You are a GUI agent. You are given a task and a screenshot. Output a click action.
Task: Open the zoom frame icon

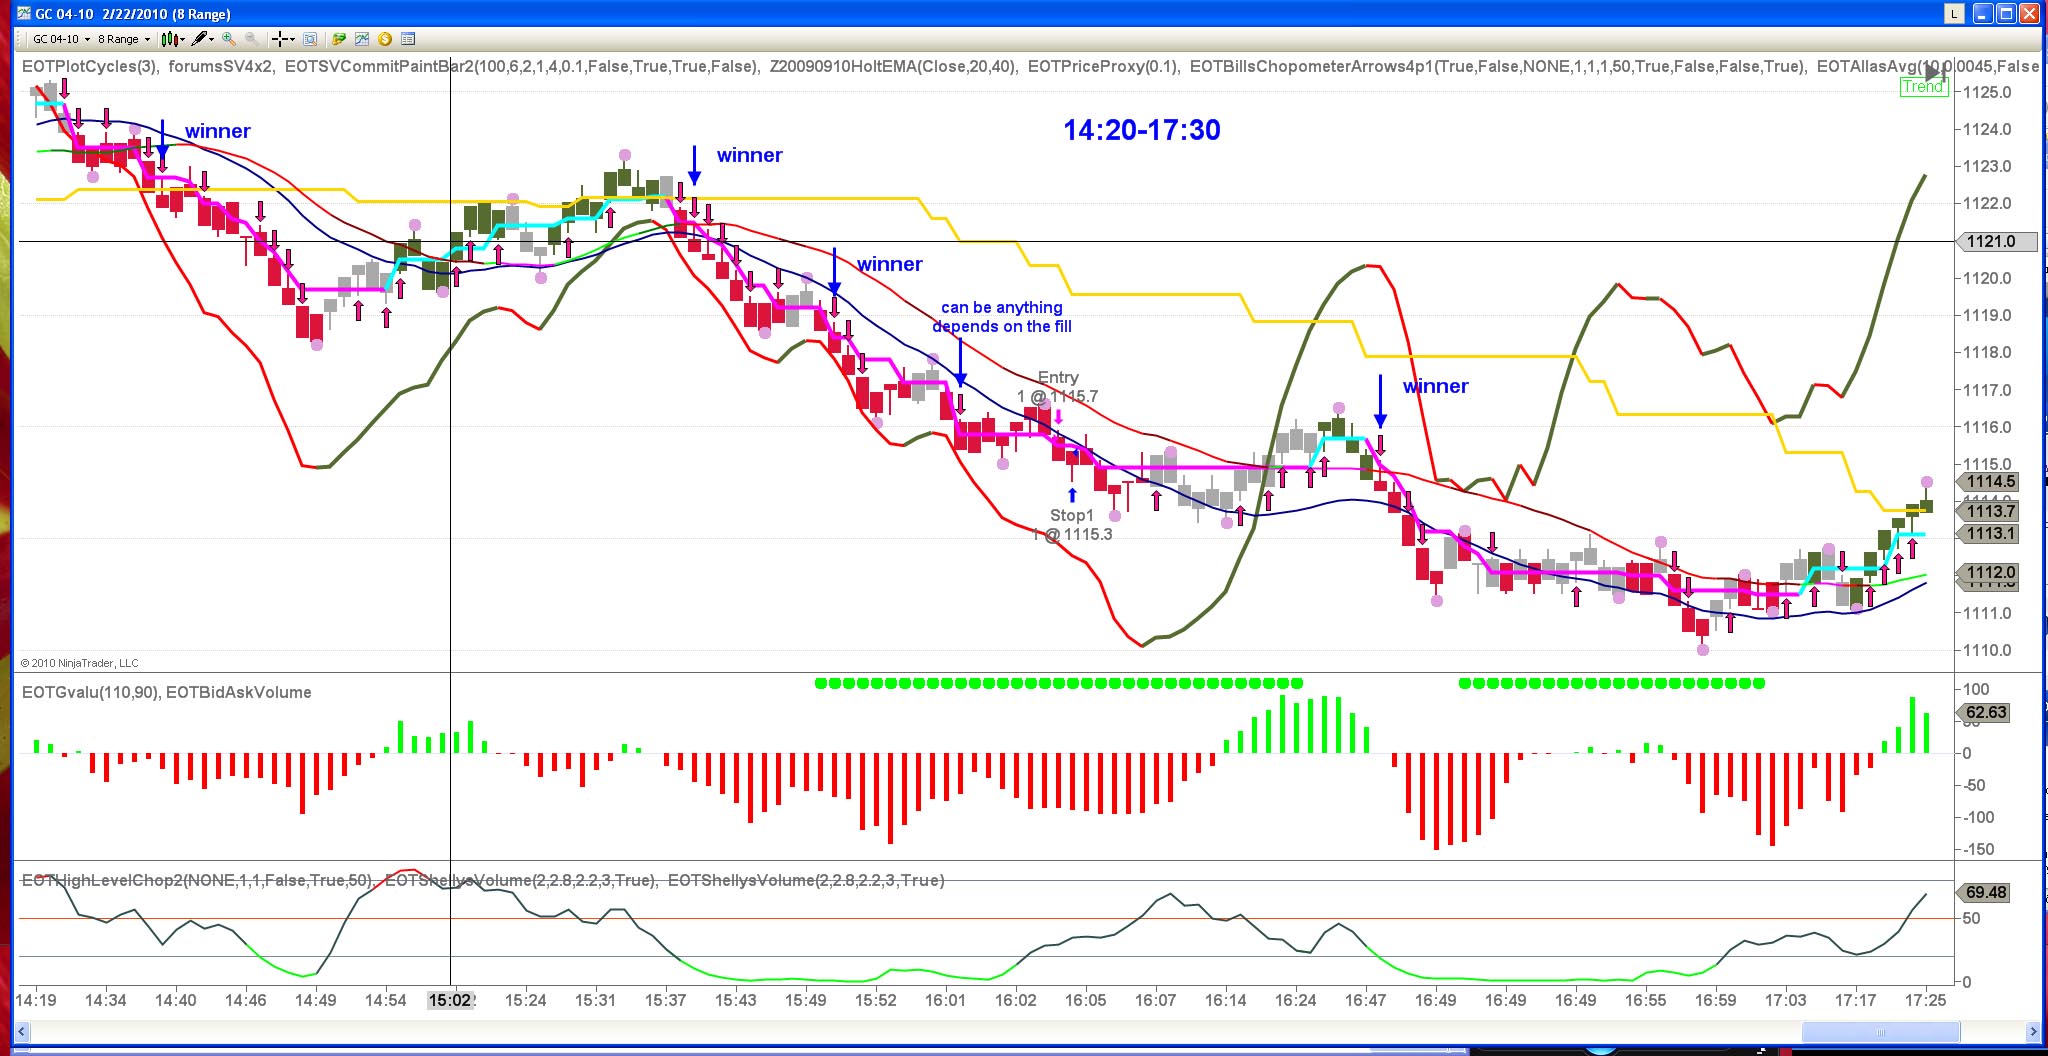tap(310, 39)
